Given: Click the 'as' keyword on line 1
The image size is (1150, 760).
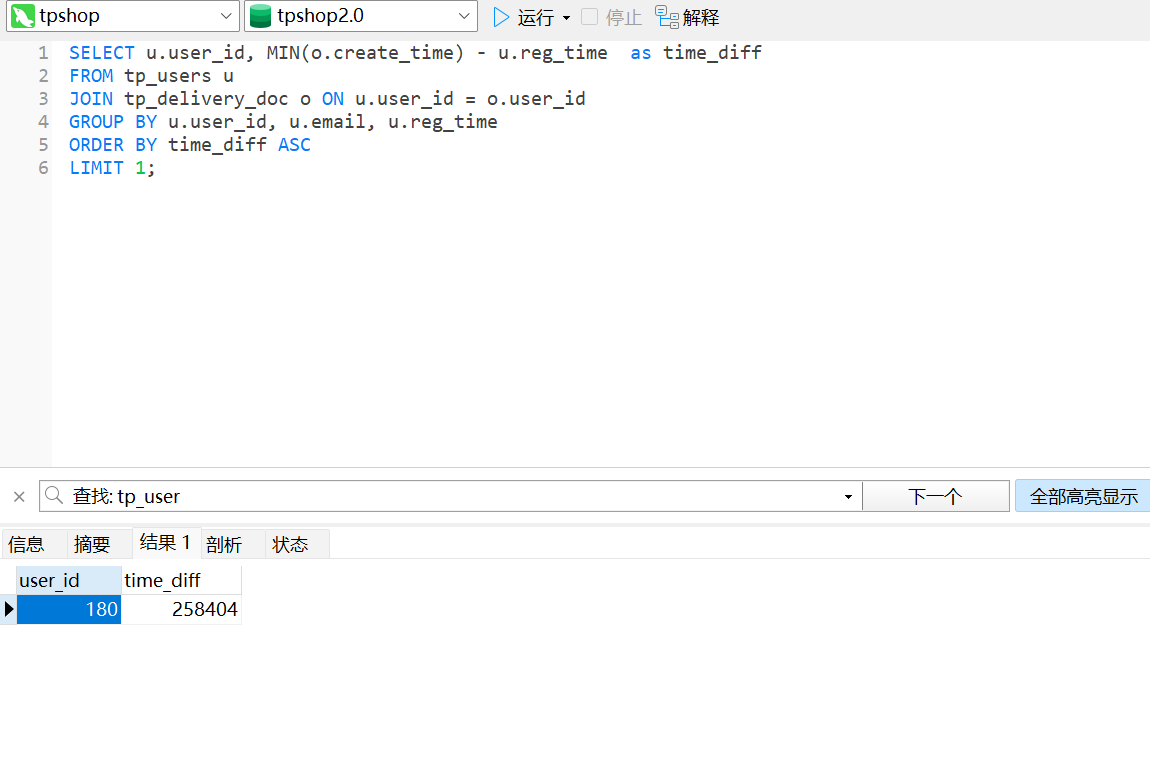Looking at the screenshot, I should coord(641,54).
